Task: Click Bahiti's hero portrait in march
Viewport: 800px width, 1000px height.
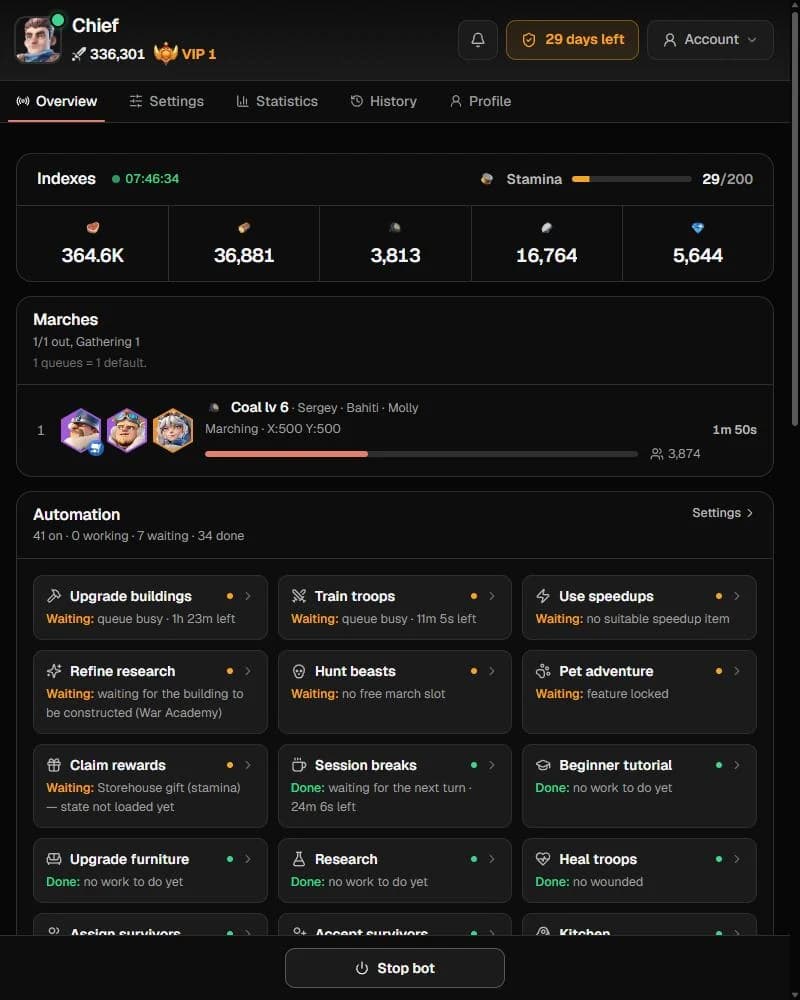Action: pos(127,430)
